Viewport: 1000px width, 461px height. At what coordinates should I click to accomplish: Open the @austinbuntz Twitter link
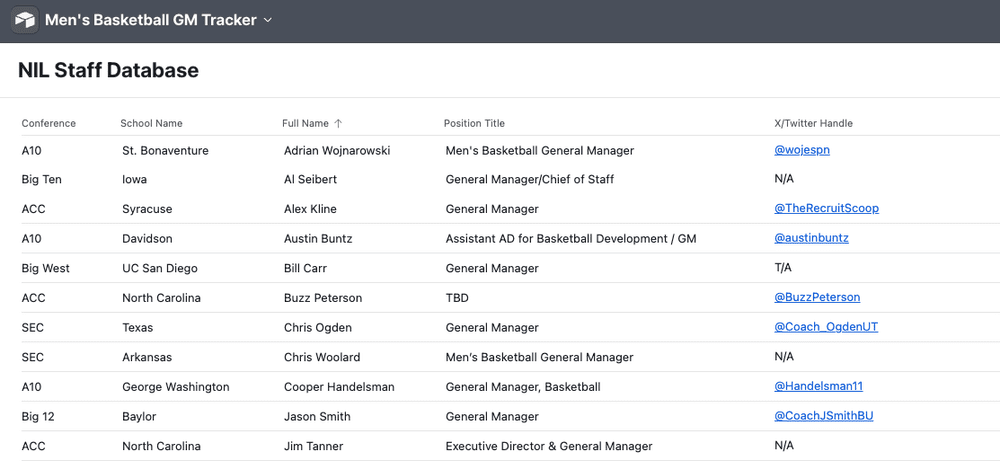coord(811,238)
